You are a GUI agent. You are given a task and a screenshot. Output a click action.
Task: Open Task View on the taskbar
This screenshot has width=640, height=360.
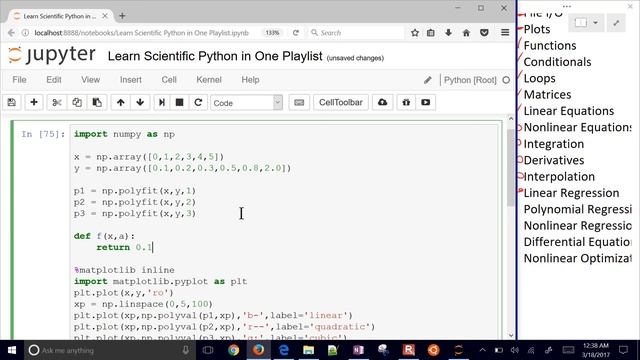click(x=208, y=350)
